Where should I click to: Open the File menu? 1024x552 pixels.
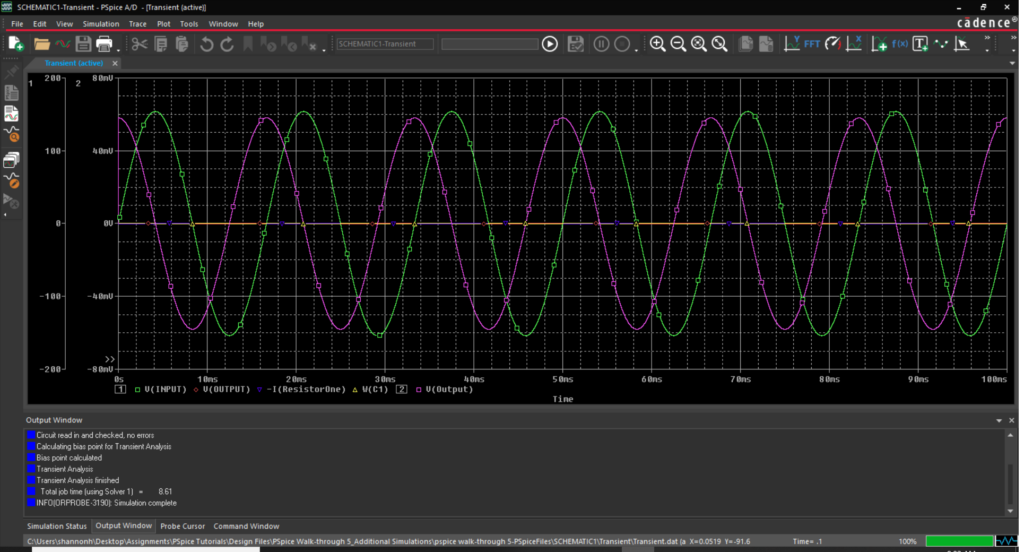(x=17, y=24)
